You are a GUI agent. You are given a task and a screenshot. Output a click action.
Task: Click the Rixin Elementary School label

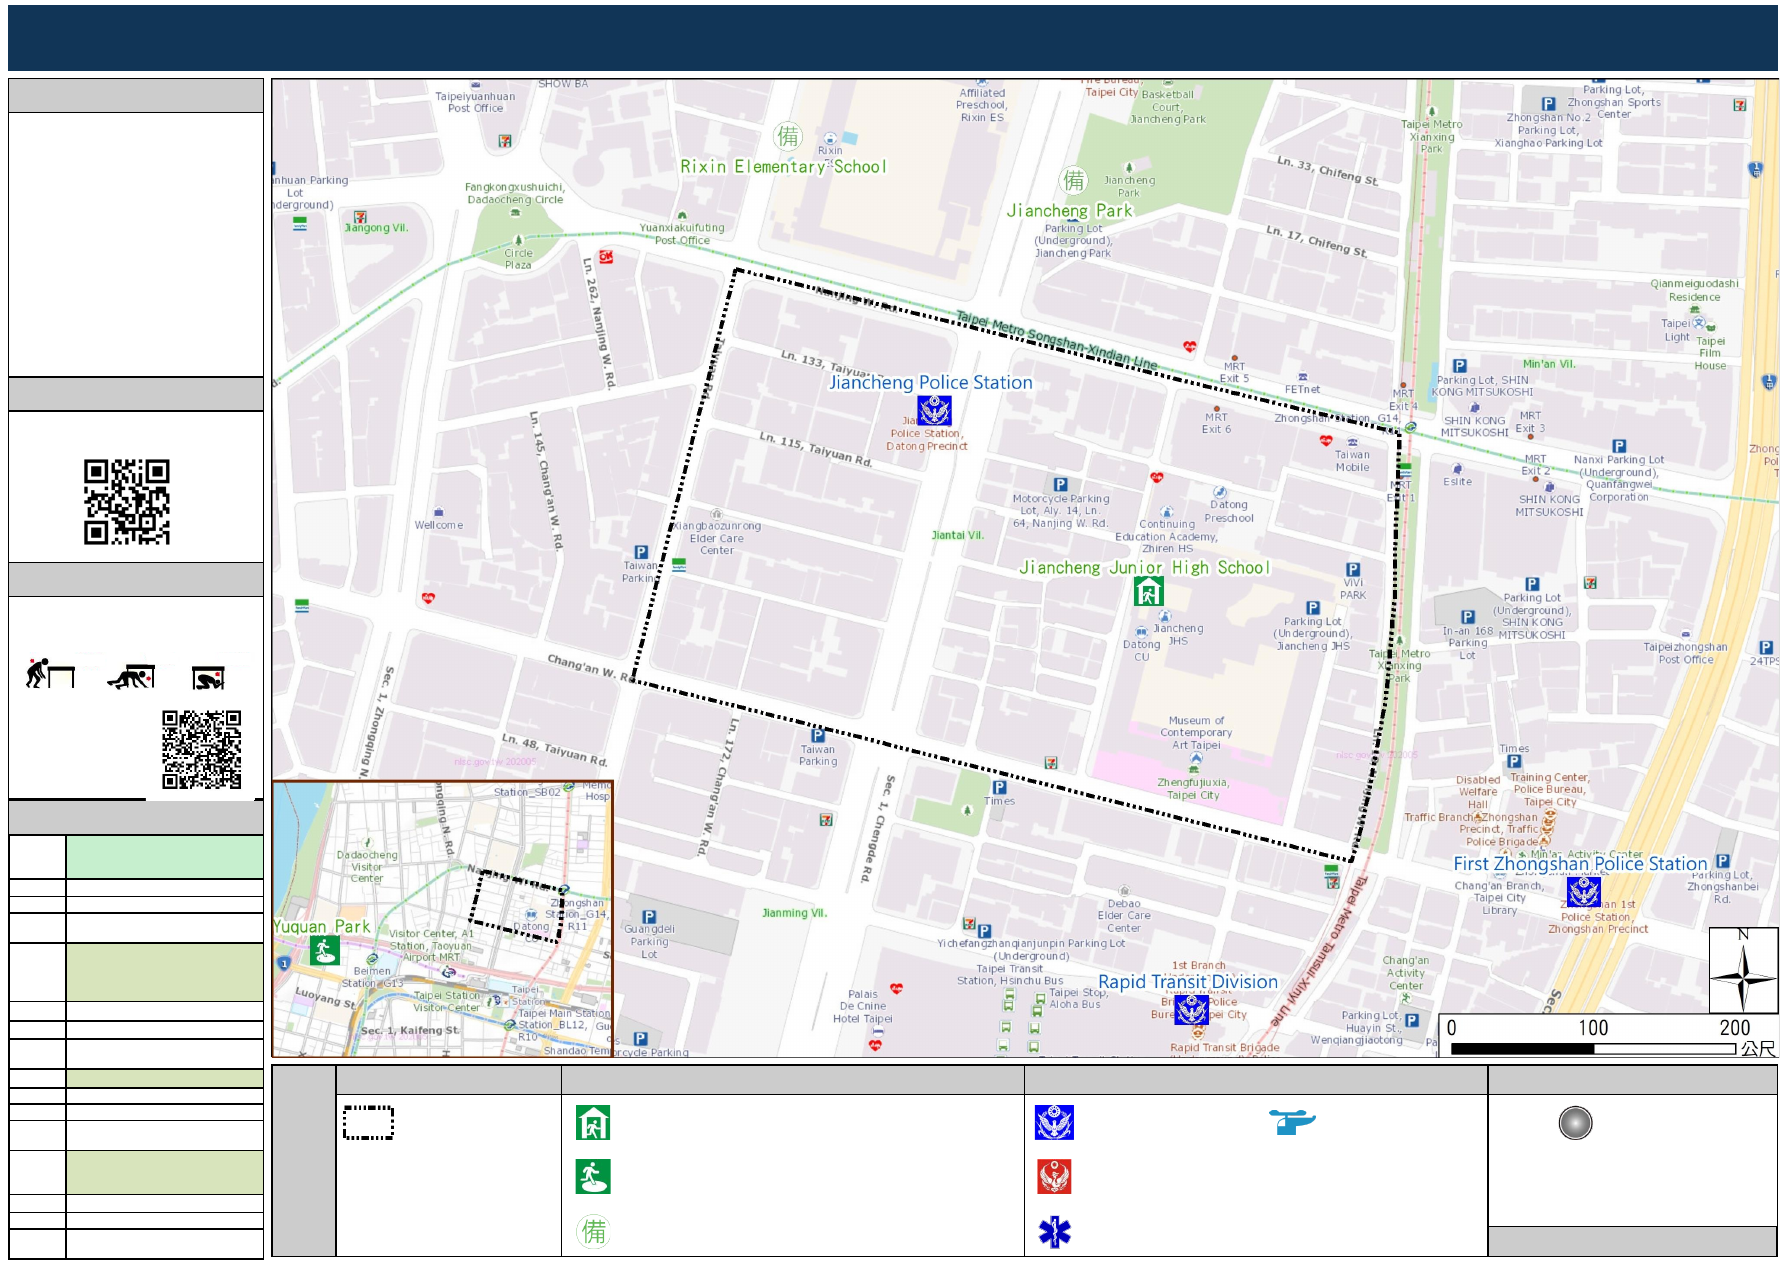(x=783, y=167)
